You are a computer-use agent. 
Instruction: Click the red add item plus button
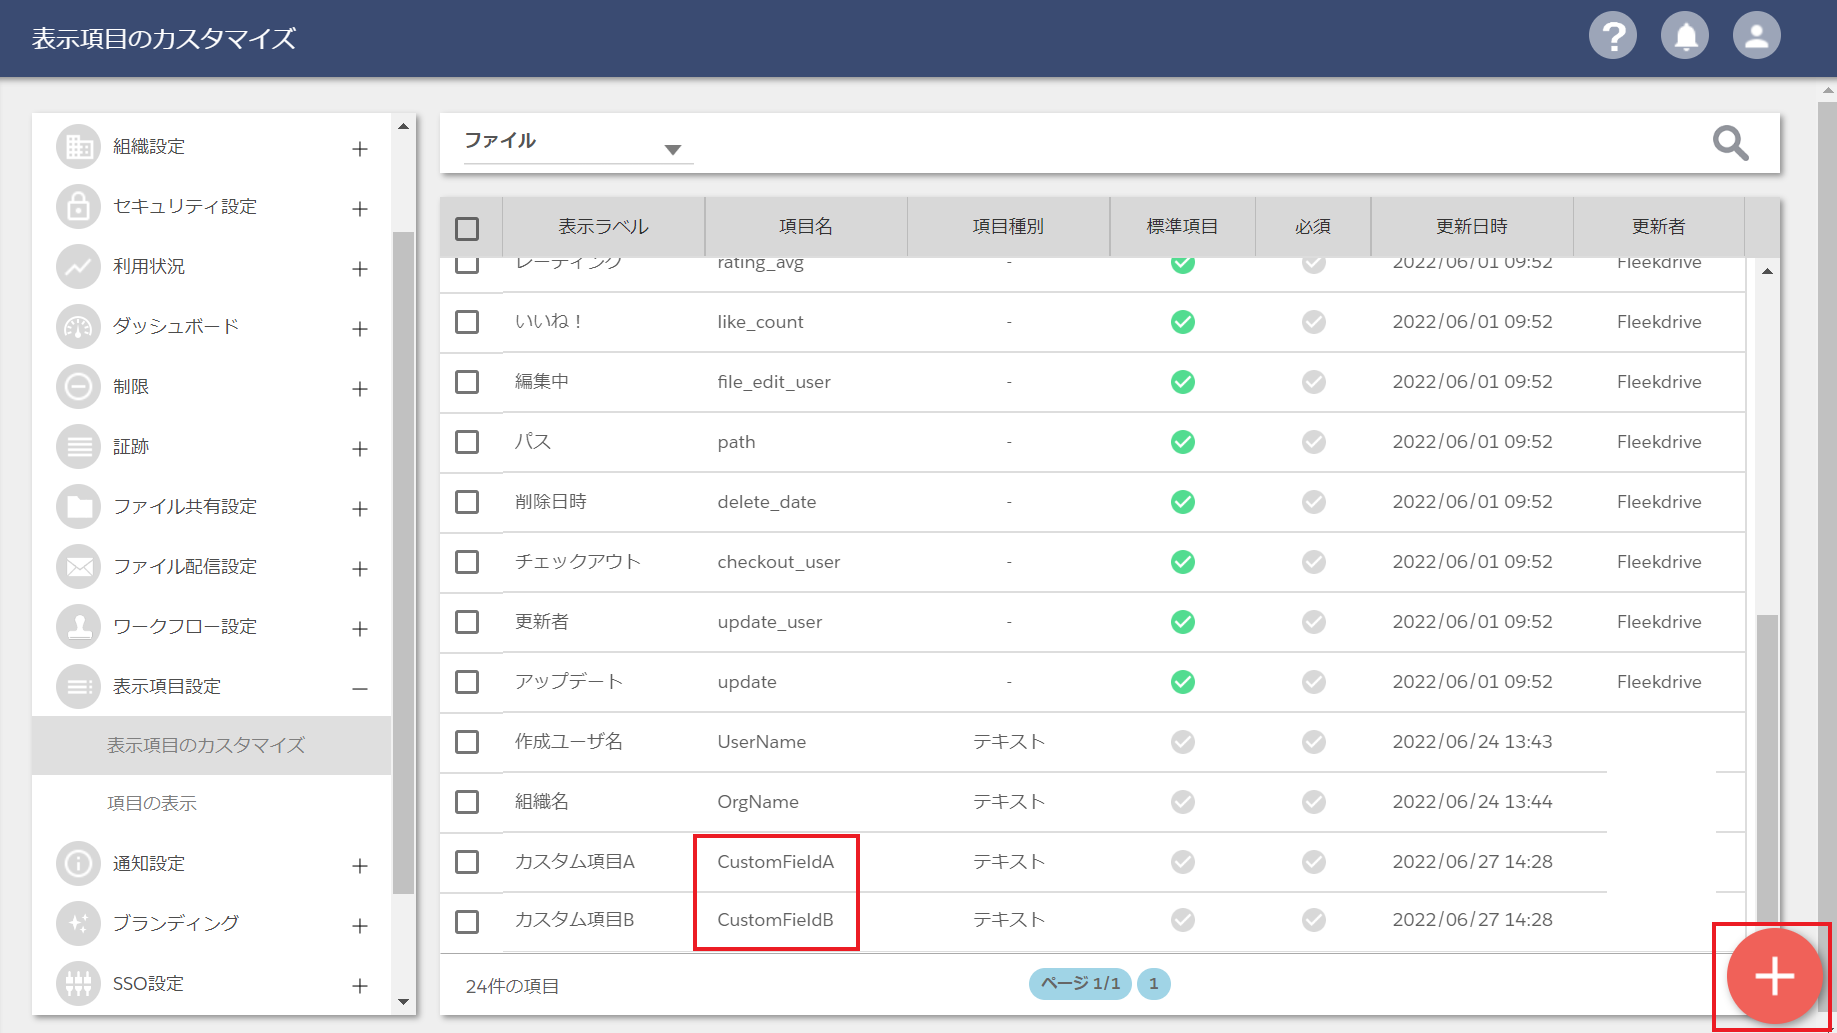pos(1774,976)
